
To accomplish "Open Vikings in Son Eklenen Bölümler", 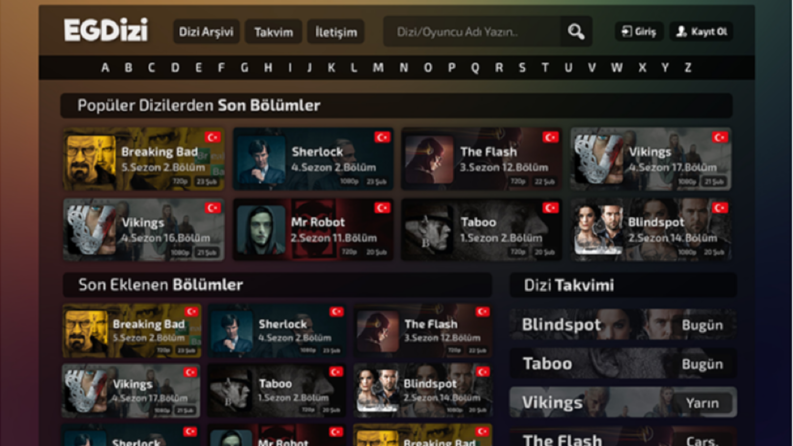I will pyautogui.click(x=131, y=391).
